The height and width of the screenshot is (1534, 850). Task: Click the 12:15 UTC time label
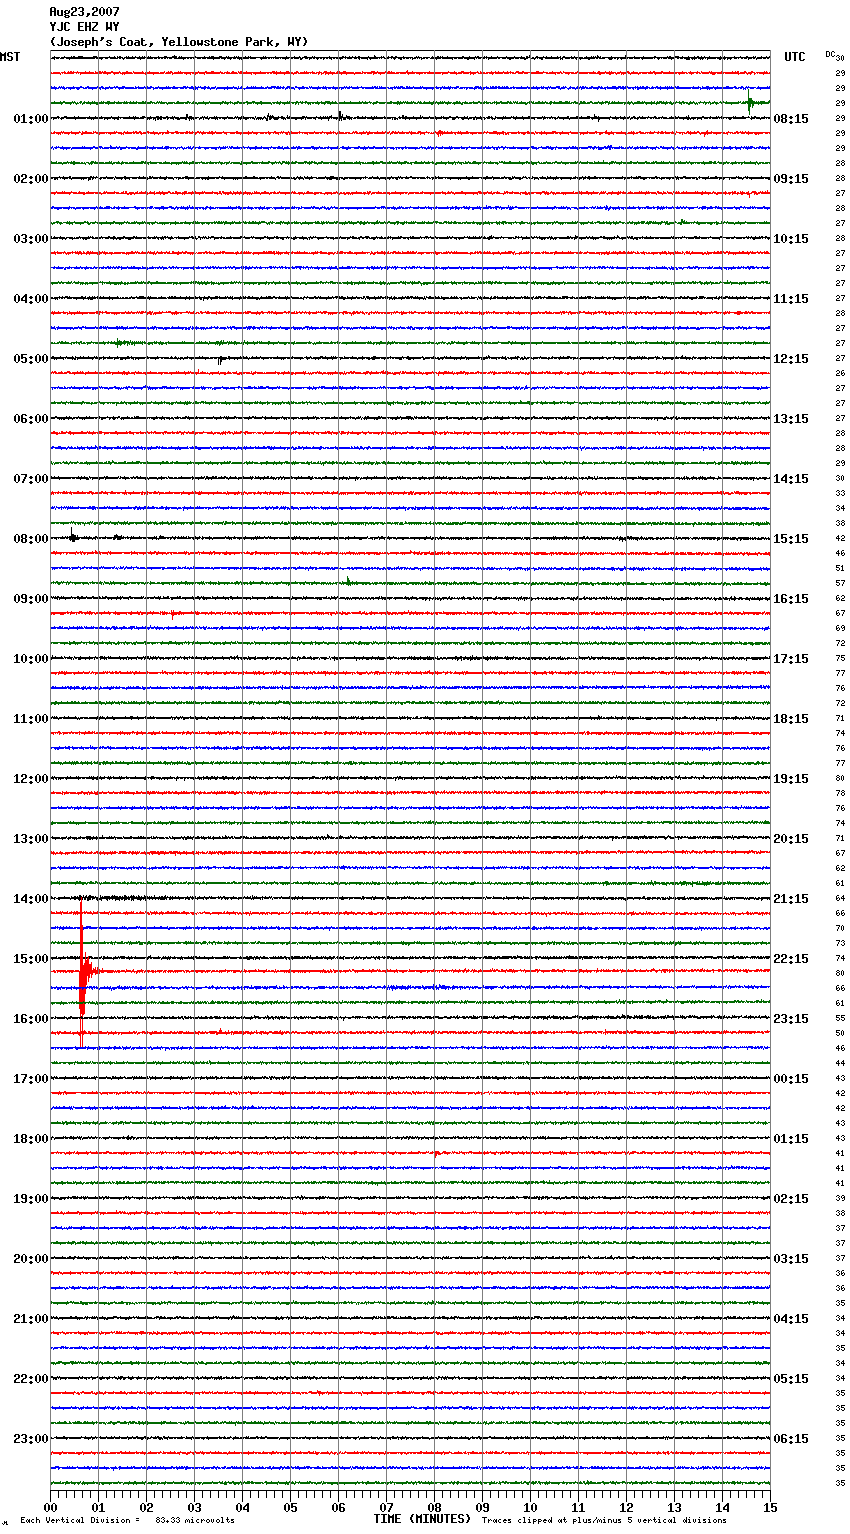point(791,359)
